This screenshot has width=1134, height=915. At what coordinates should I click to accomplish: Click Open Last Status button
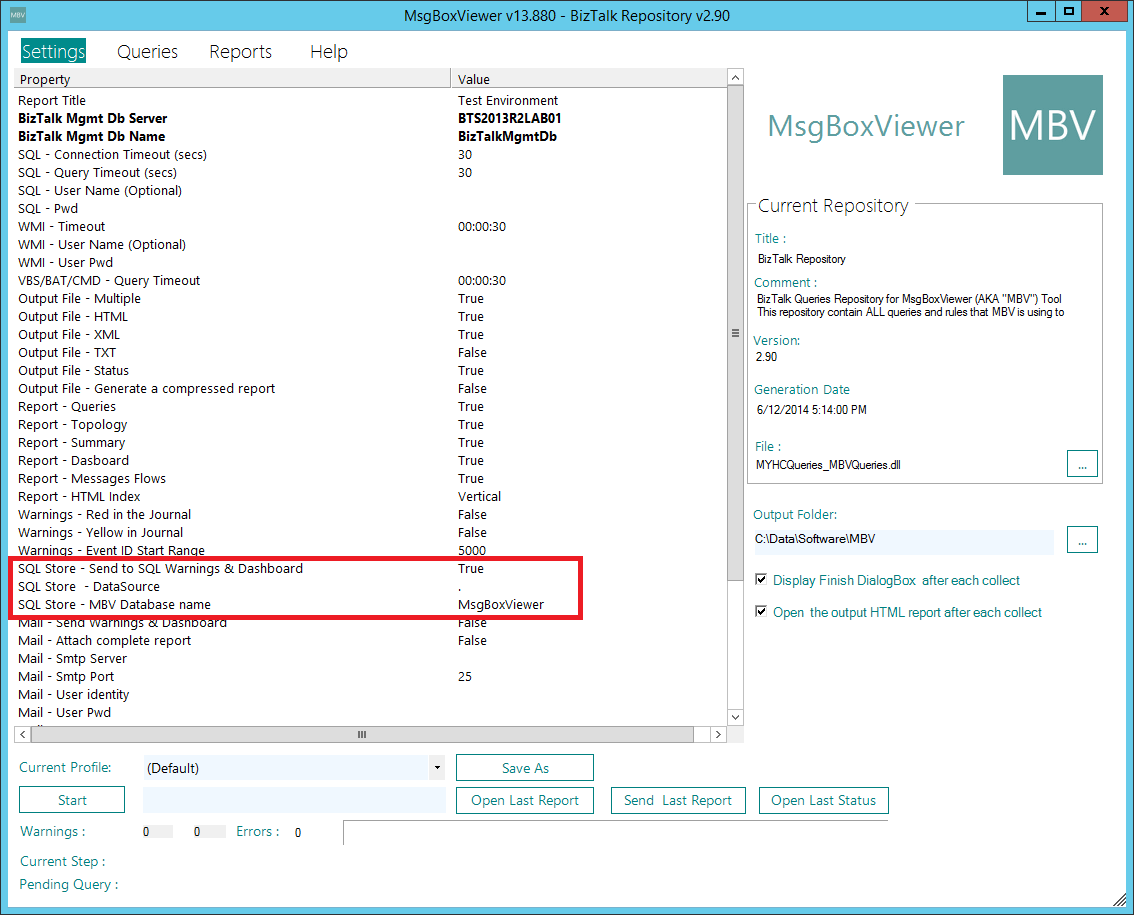tap(823, 800)
